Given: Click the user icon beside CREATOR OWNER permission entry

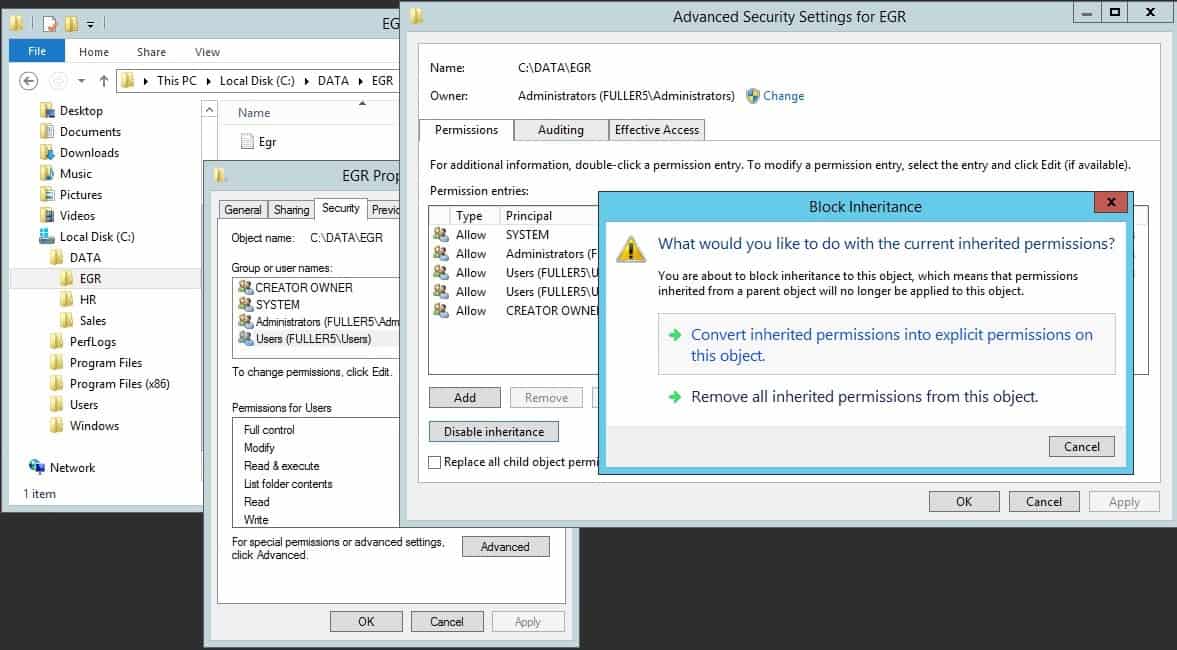Looking at the screenshot, I should (441, 310).
